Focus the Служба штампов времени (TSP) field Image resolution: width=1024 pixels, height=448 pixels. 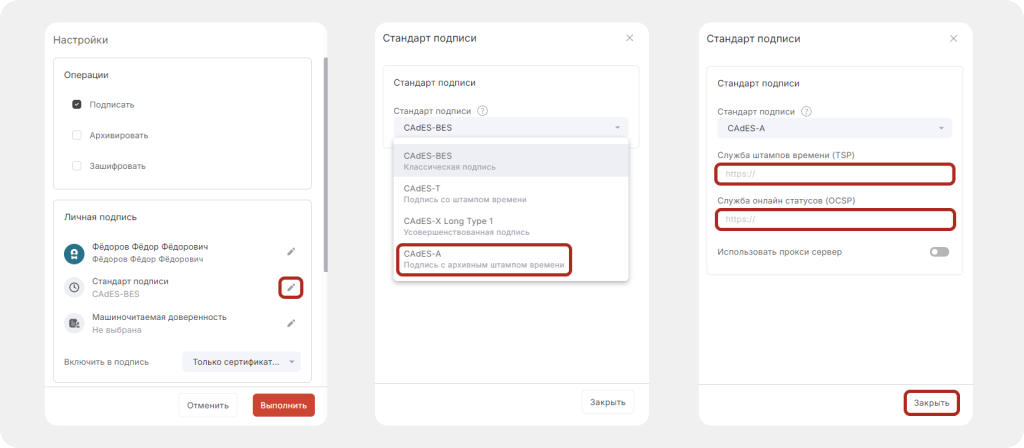834,174
